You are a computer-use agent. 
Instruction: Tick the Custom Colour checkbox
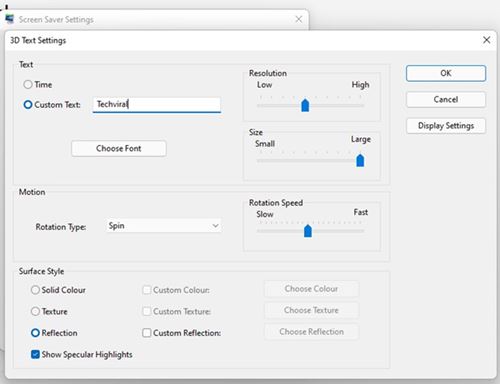click(146, 290)
